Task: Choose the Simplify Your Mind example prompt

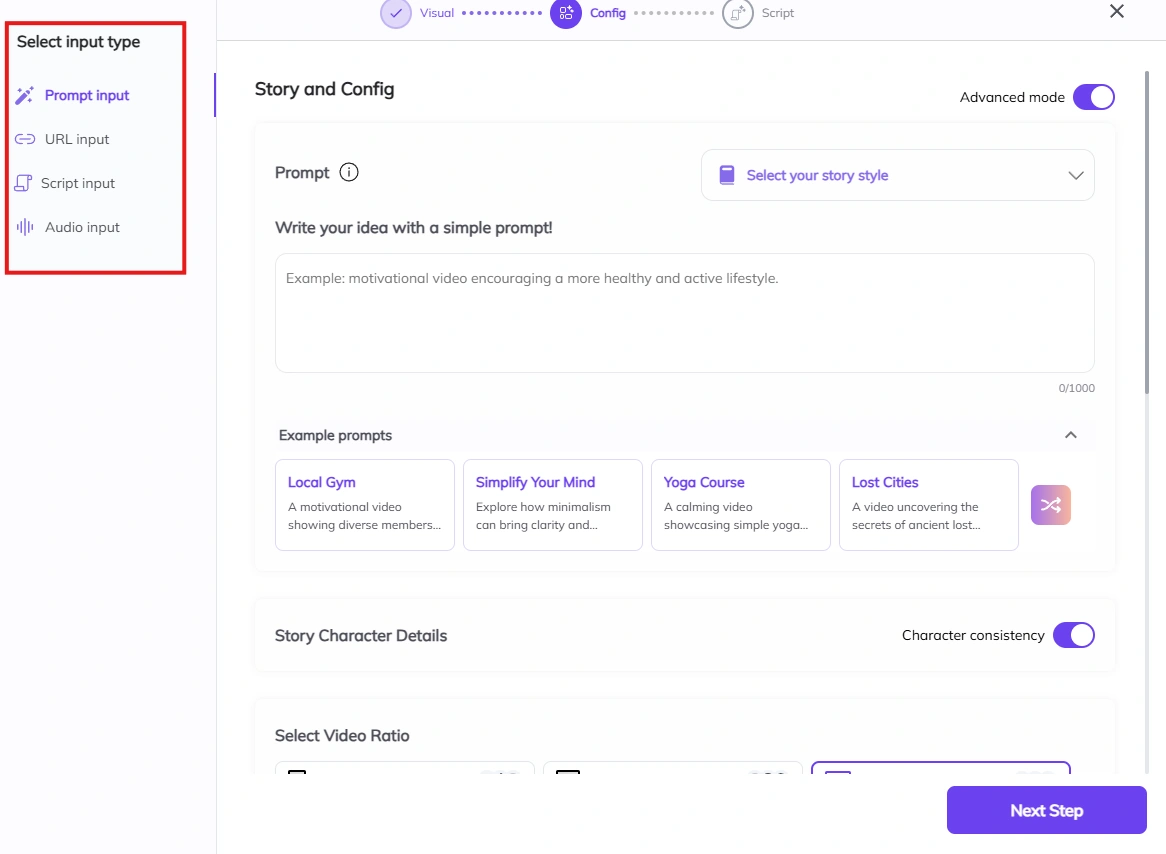Action: pos(553,505)
